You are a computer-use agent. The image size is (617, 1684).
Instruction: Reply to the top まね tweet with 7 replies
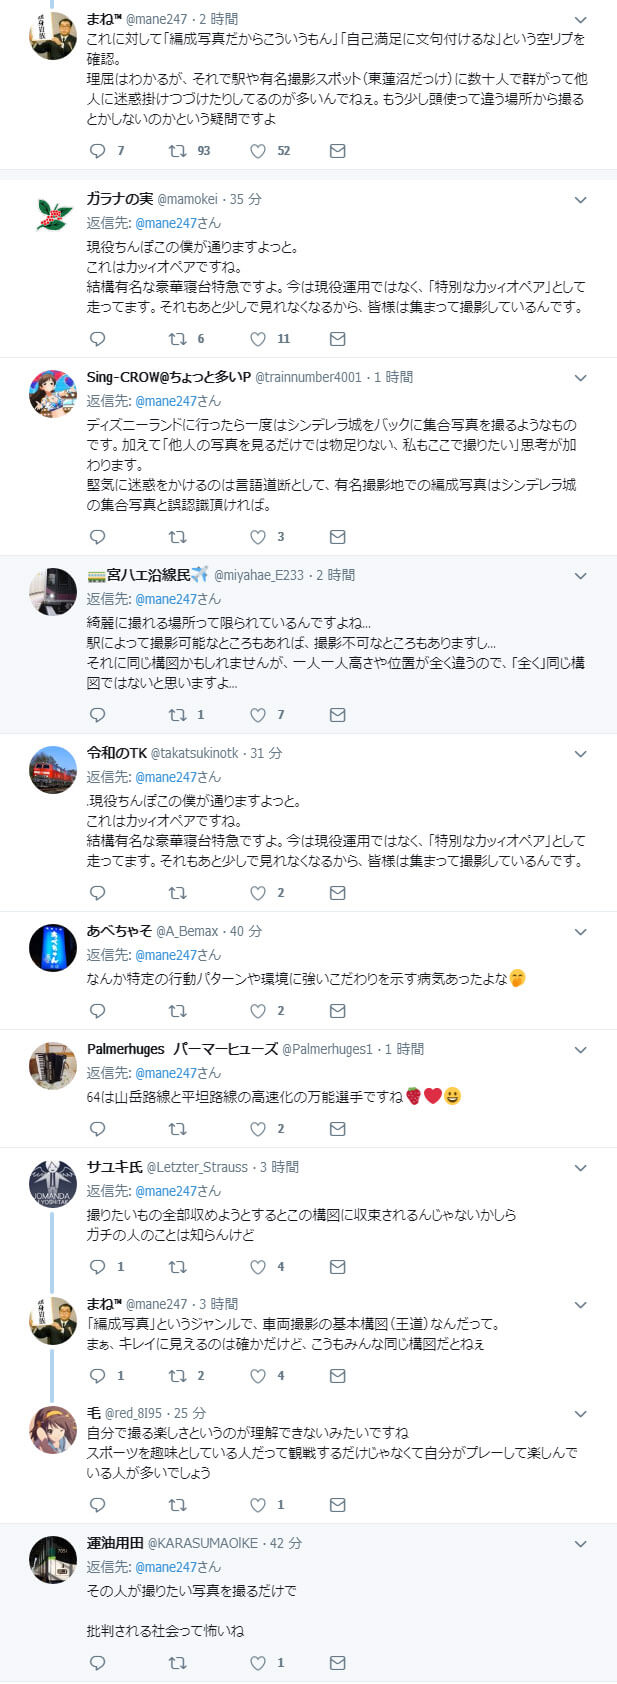coord(98,151)
